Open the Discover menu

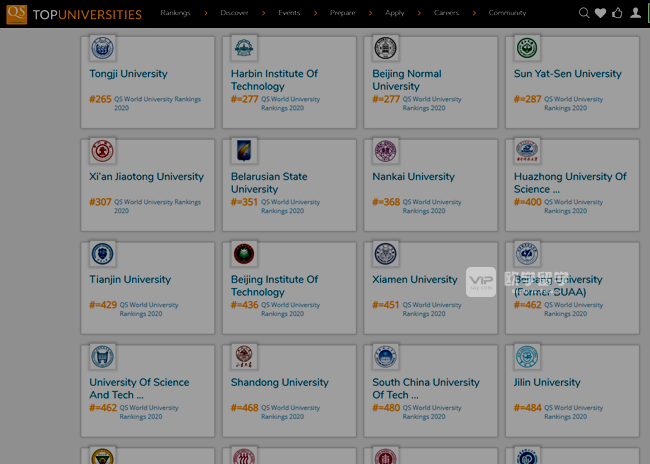click(x=234, y=13)
